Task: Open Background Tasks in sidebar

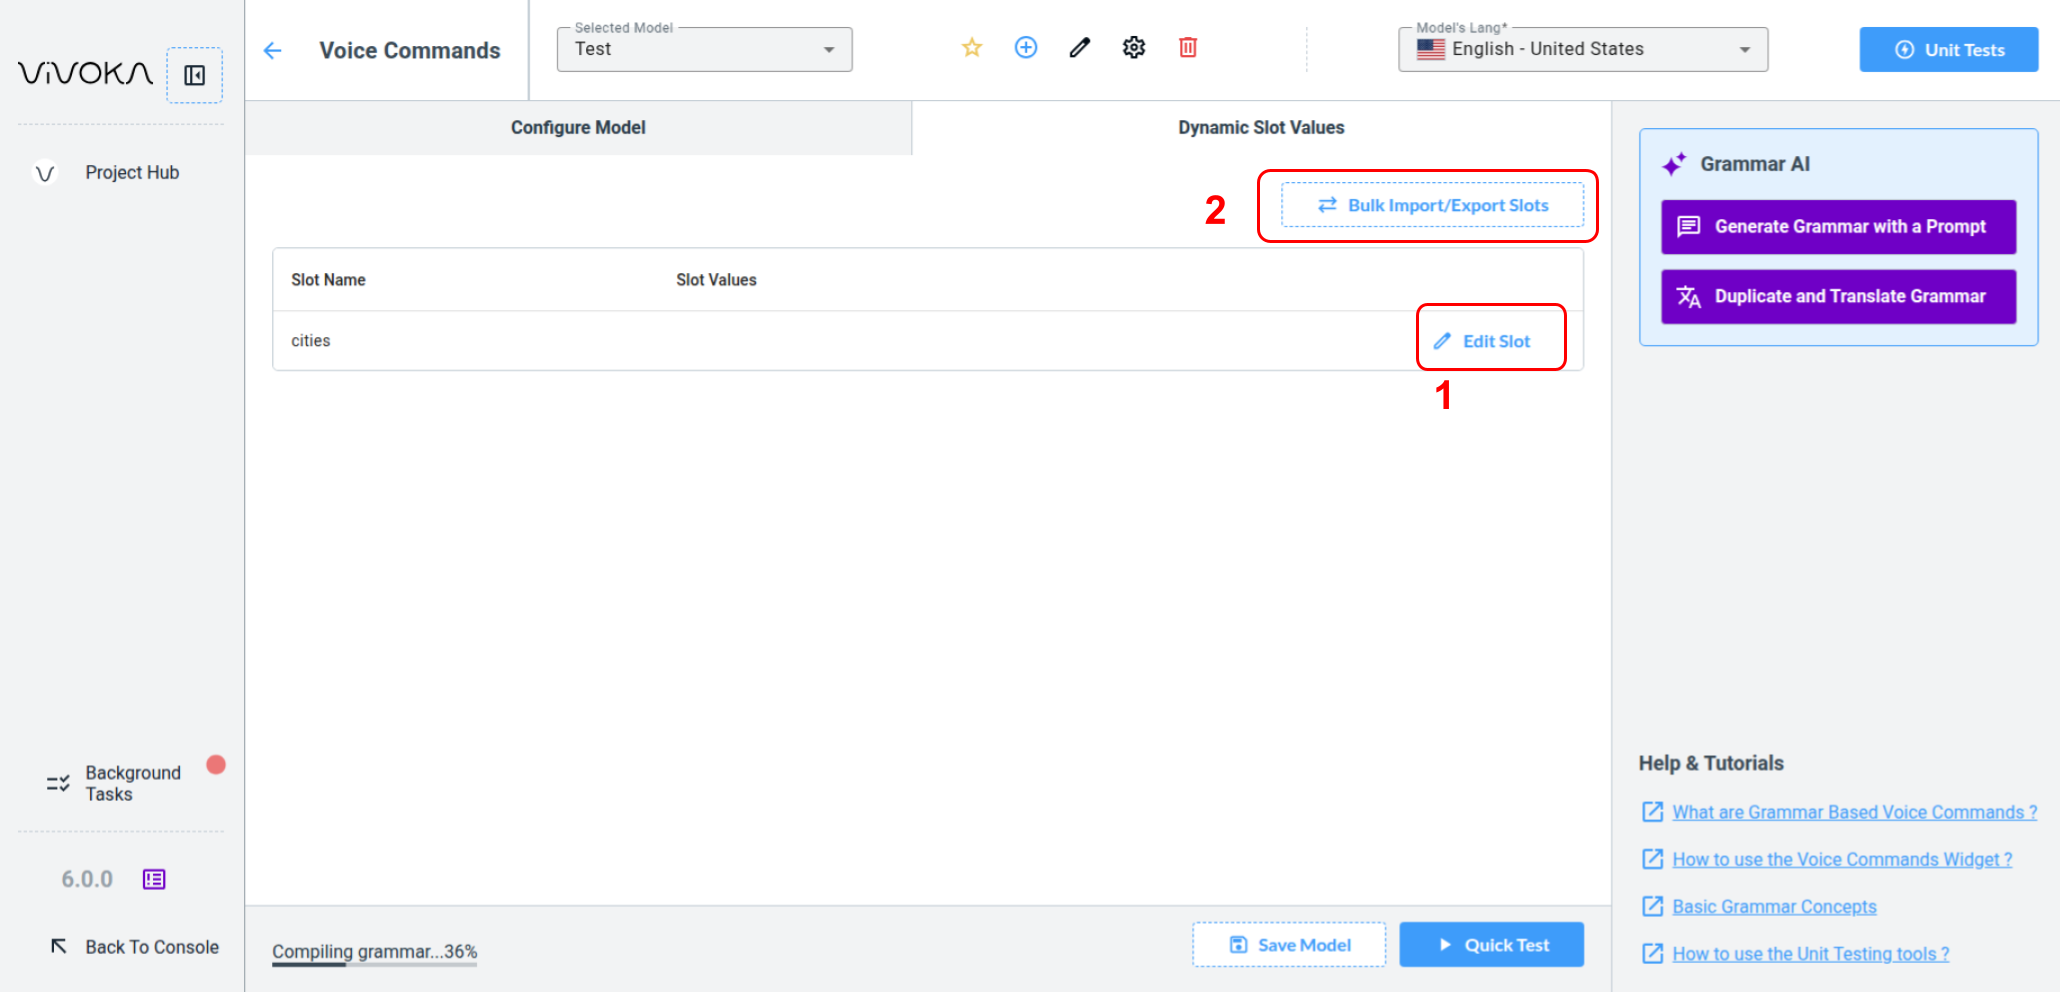Action: 132,783
